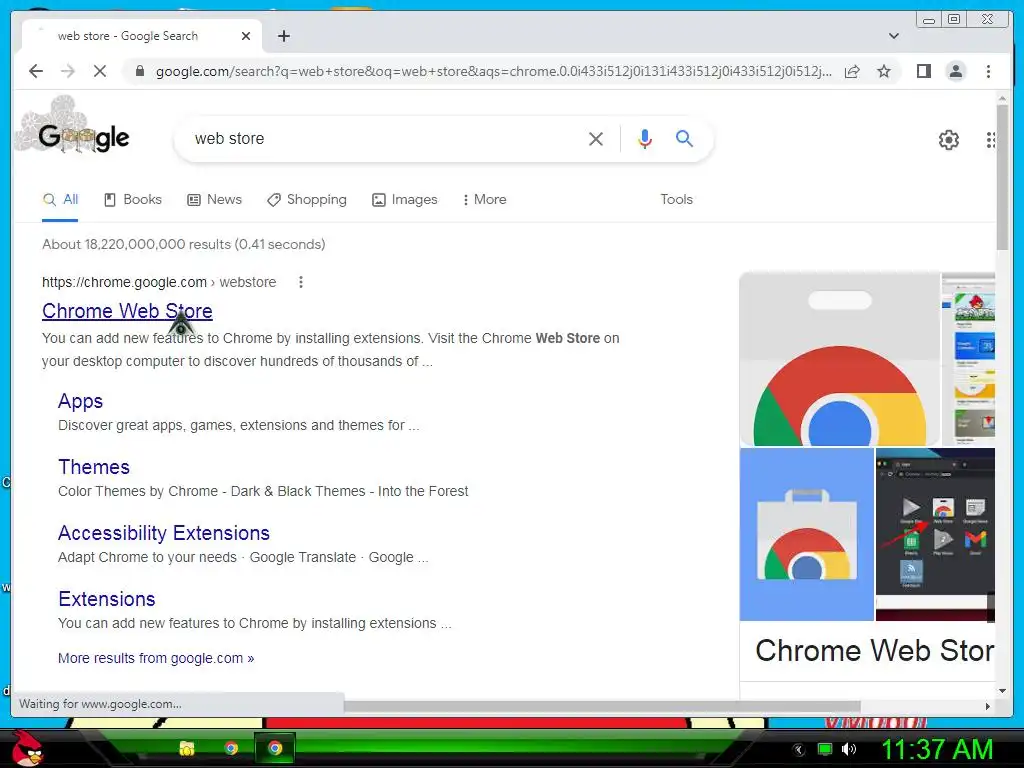Screen dimensions: 1024x768
Task: Open the Google apps grid
Action: 990,140
